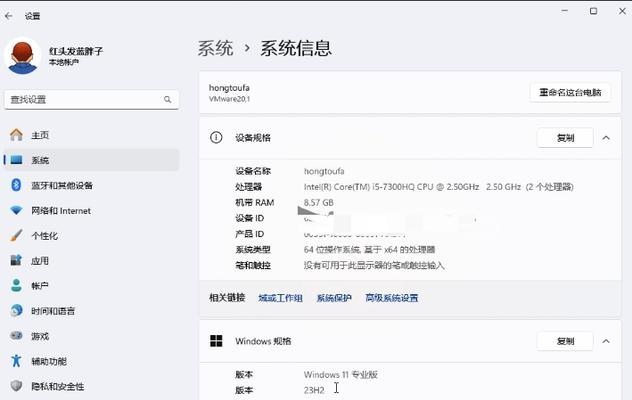This screenshot has height=400, width=632.
Task: Collapse the Windows 规格 section chevron
Action: pyautogui.click(x=606, y=341)
